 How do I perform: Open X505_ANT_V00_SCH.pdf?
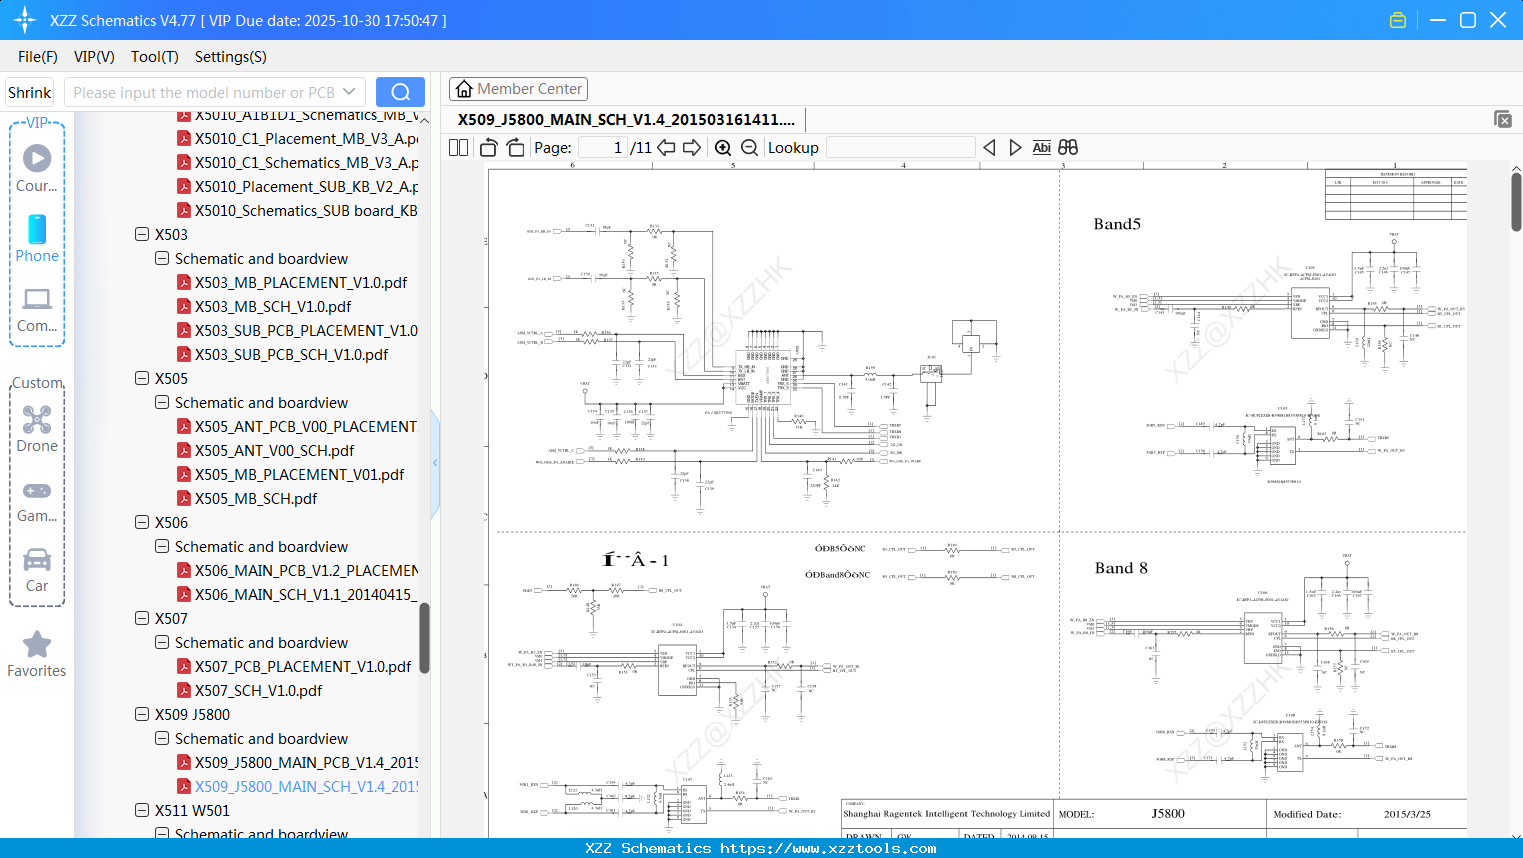point(274,451)
